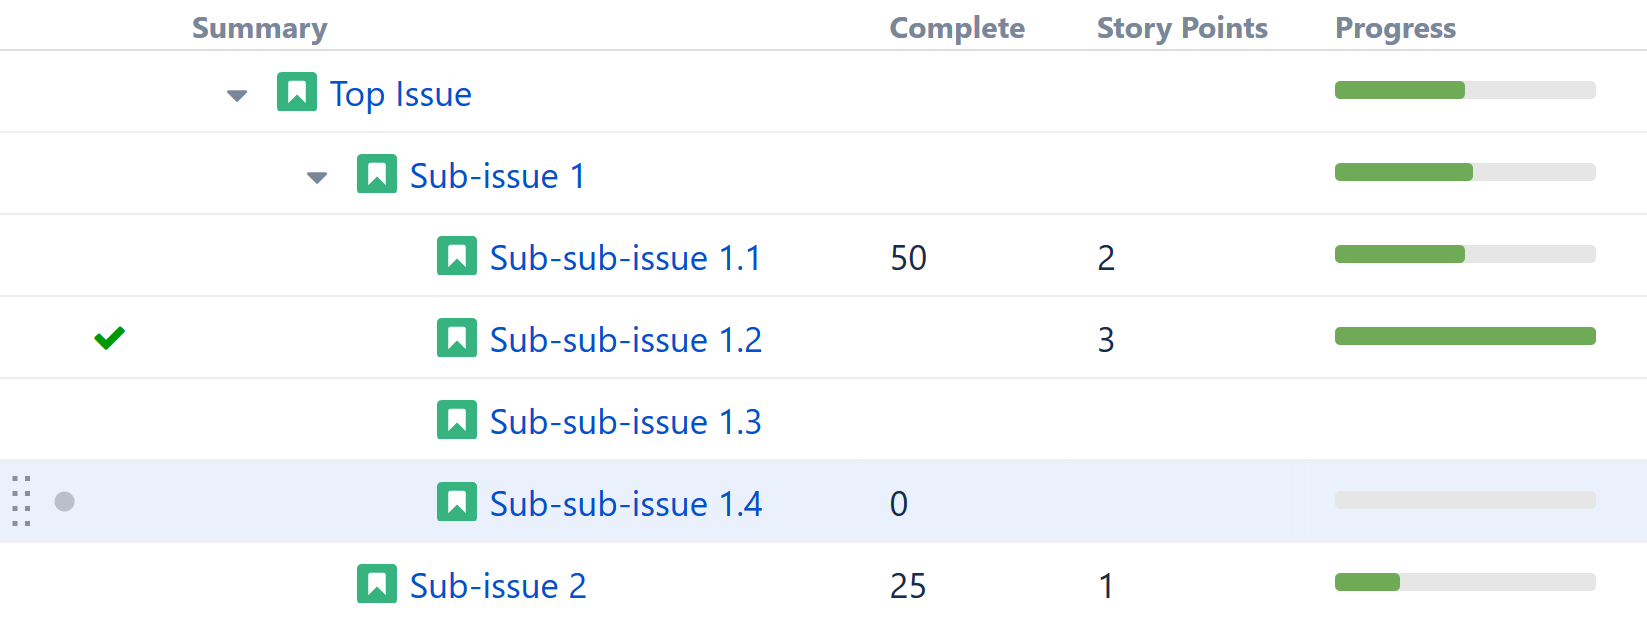Image resolution: width=1647 pixels, height=623 pixels.
Task: Click the drag handle on the Sub-sub-issue 1.4 row
Action: coord(20,502)
